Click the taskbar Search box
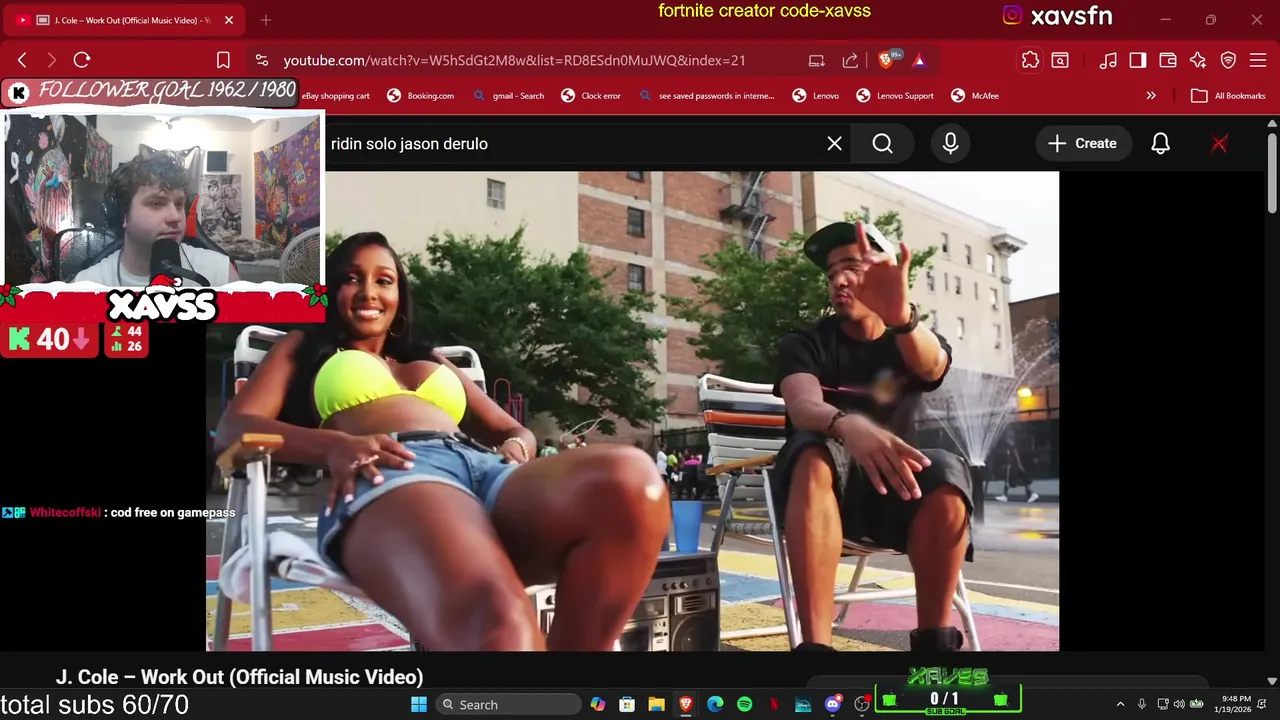This screenshot has width=1280, height=720. tap(508, 705)
